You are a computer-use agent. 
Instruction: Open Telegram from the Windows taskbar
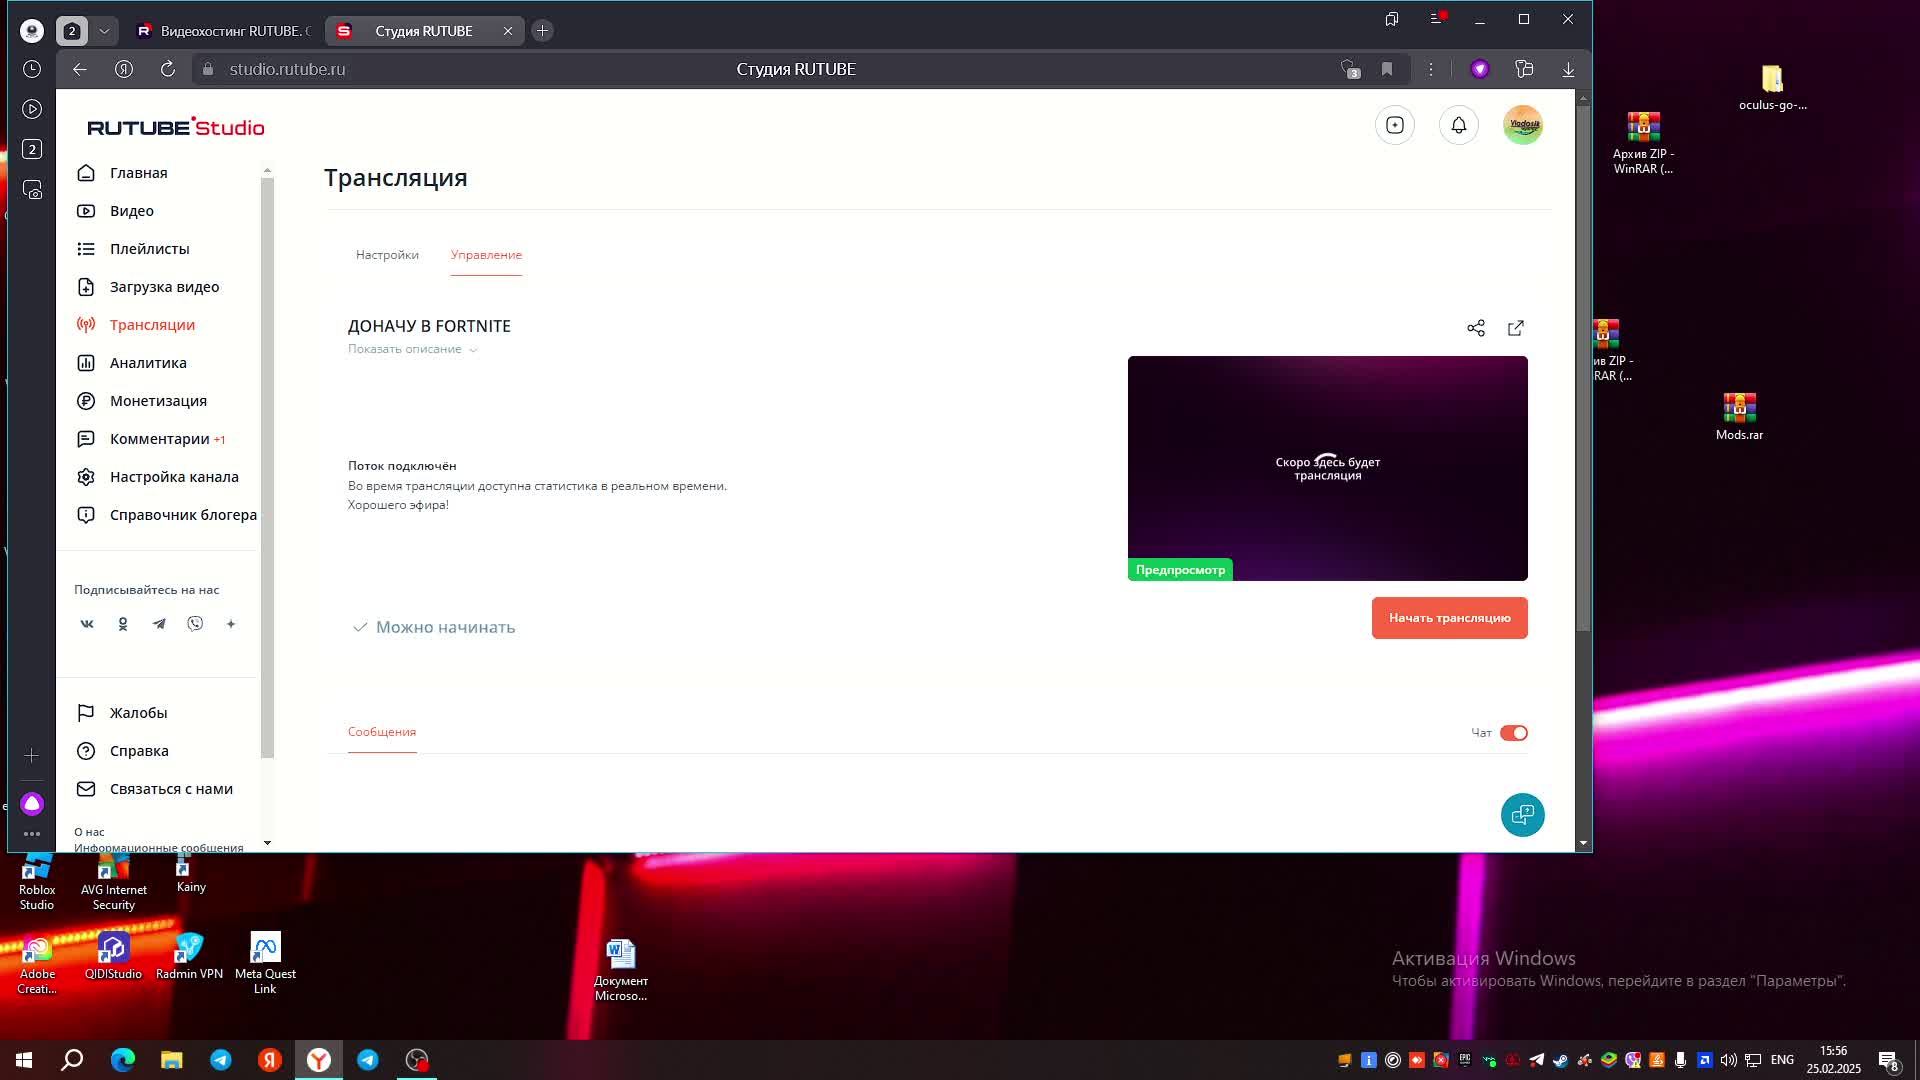point(221,1060)
